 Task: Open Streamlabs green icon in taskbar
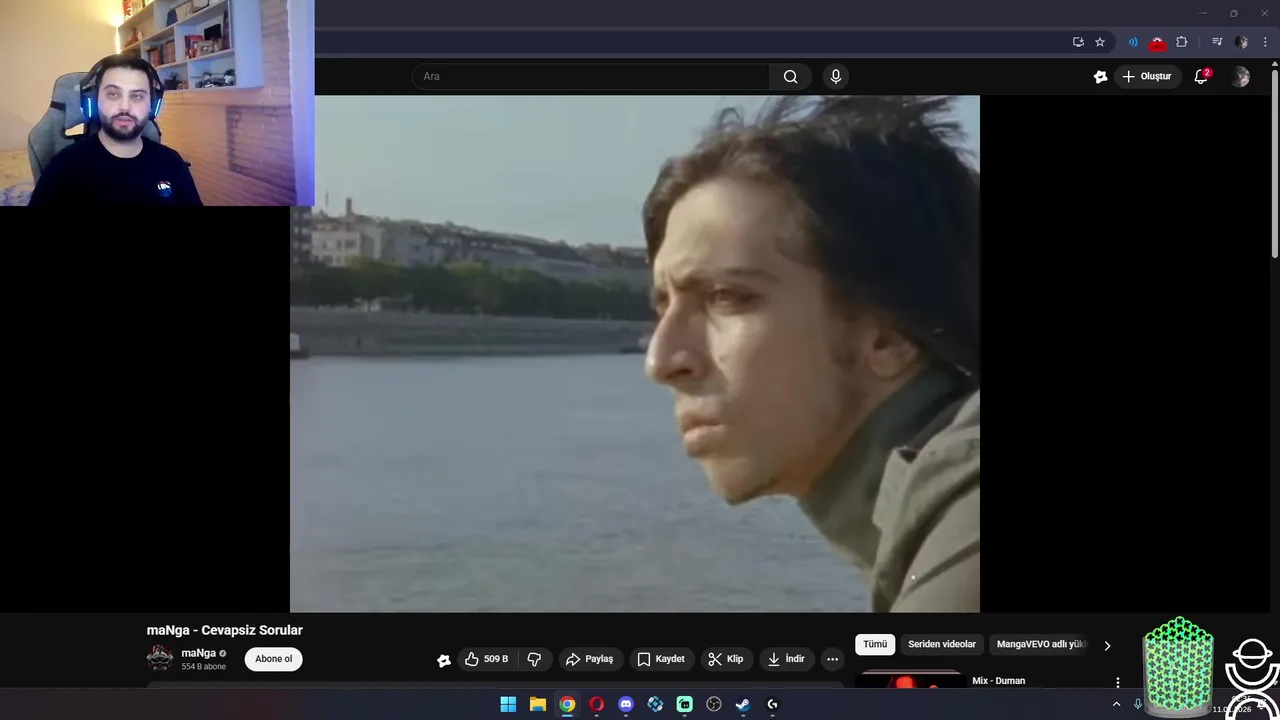point(685,704)
